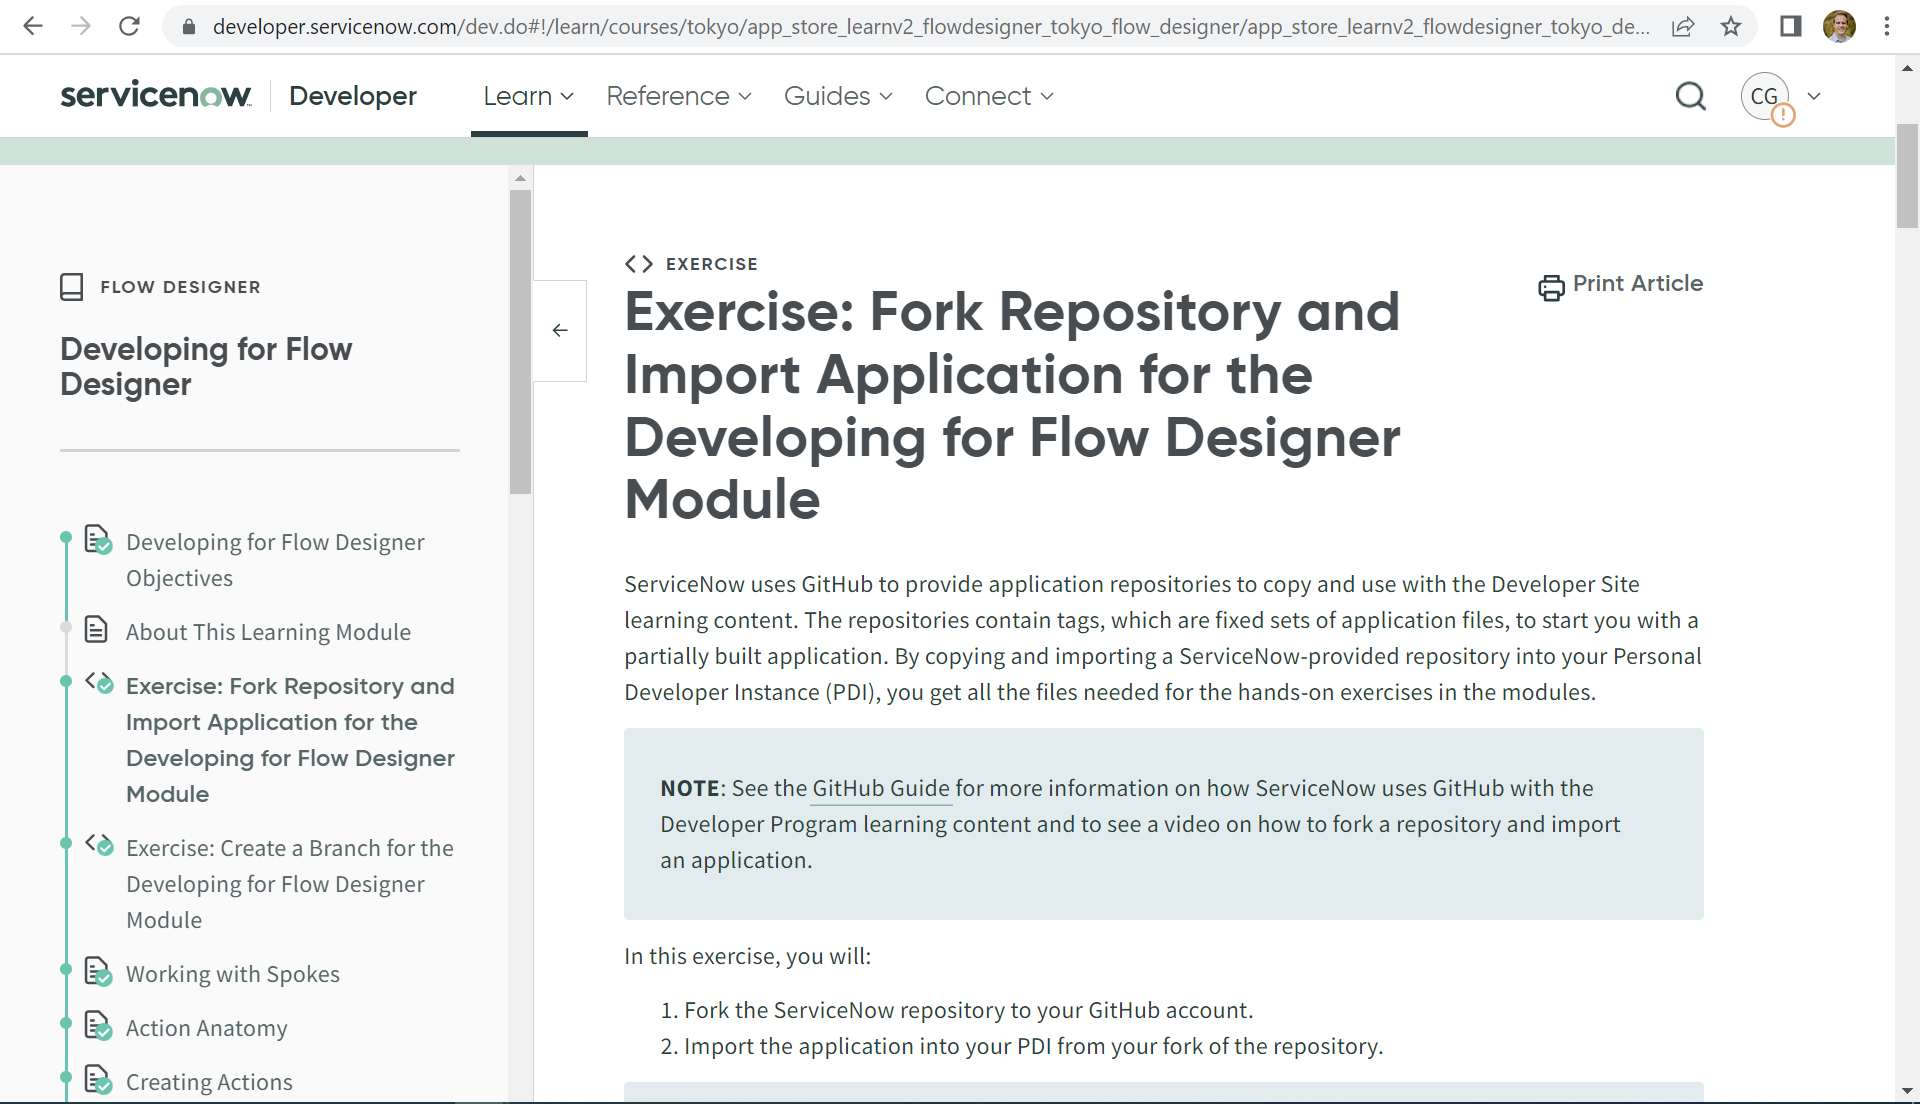Open Working with Spokes lesson
This screenshot has height=1104, width=1920.
point(232,974)
